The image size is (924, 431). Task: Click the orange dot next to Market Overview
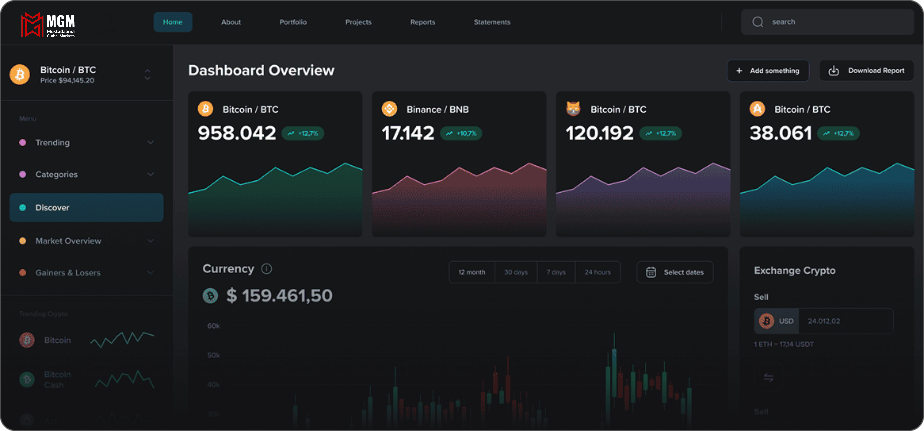pos(22,241)
